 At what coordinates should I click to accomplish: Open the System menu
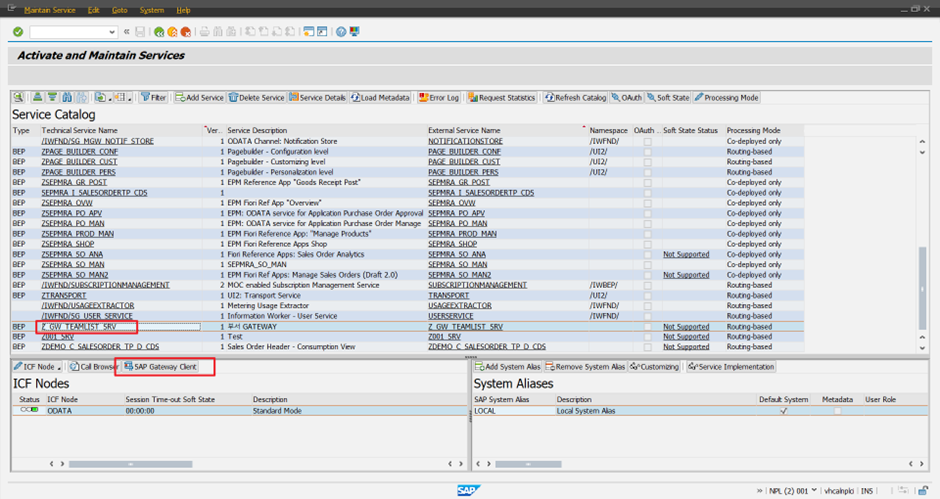click(x=152, y=10)
